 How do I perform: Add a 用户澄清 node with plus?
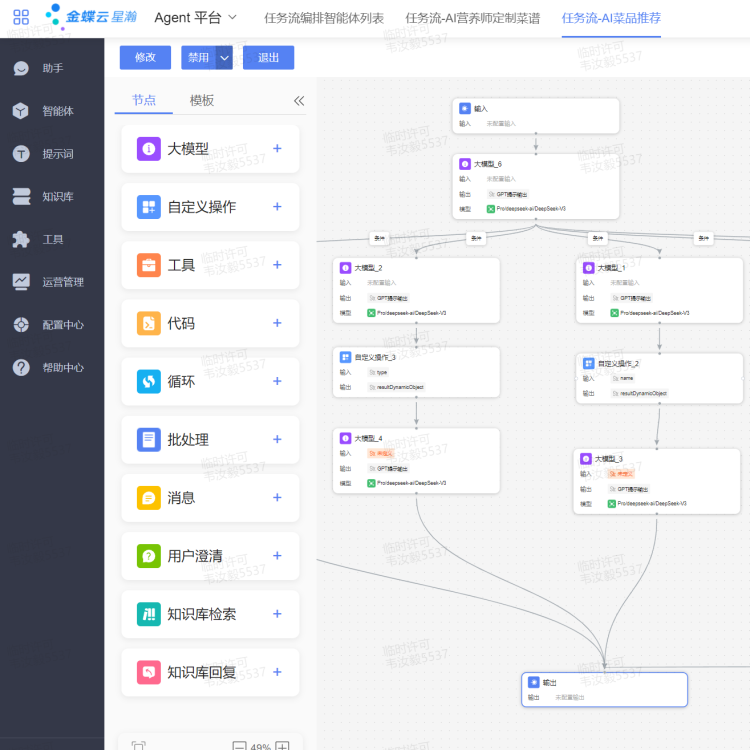coord(277,556)
